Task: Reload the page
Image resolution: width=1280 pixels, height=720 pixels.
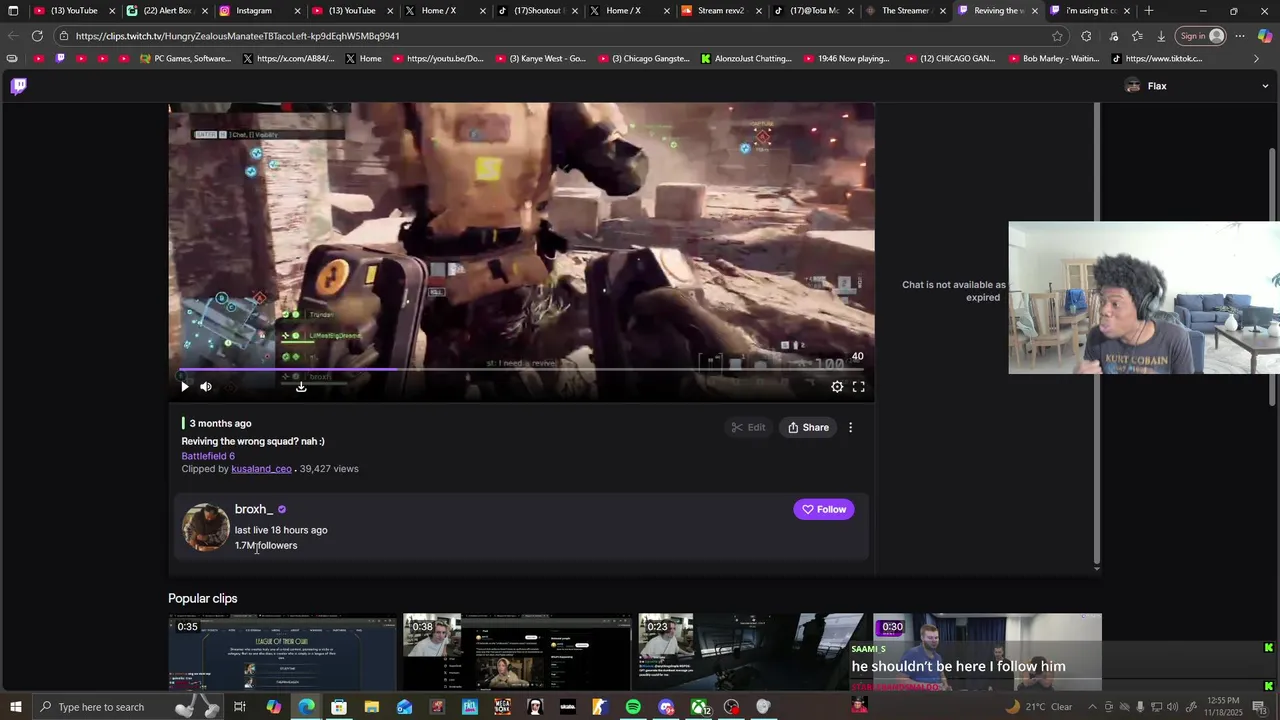Action: click(37, 36)
